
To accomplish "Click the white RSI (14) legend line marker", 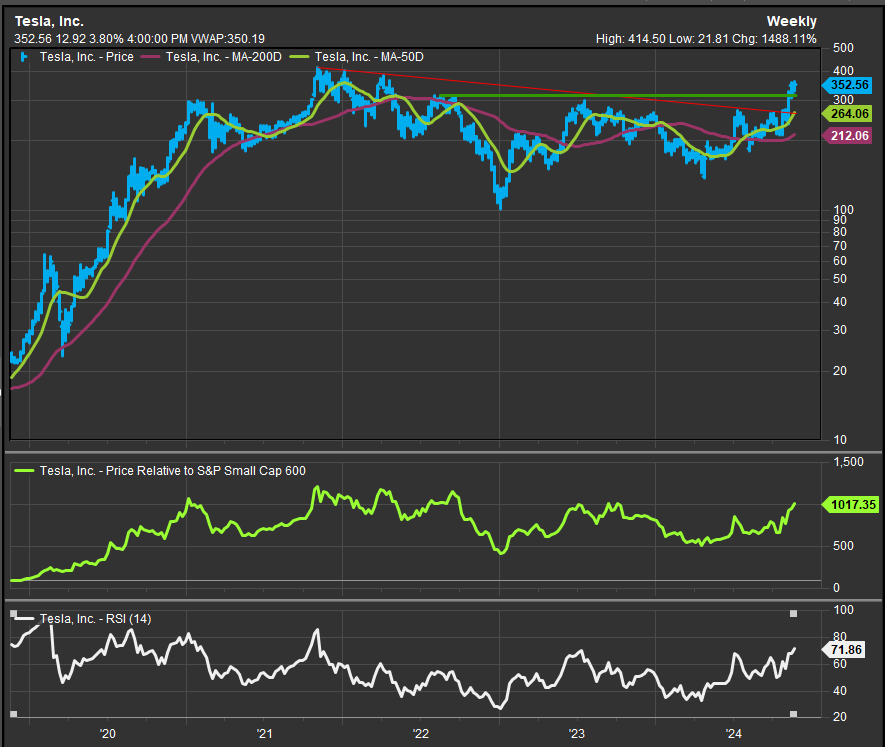I will tap(24, 619).
